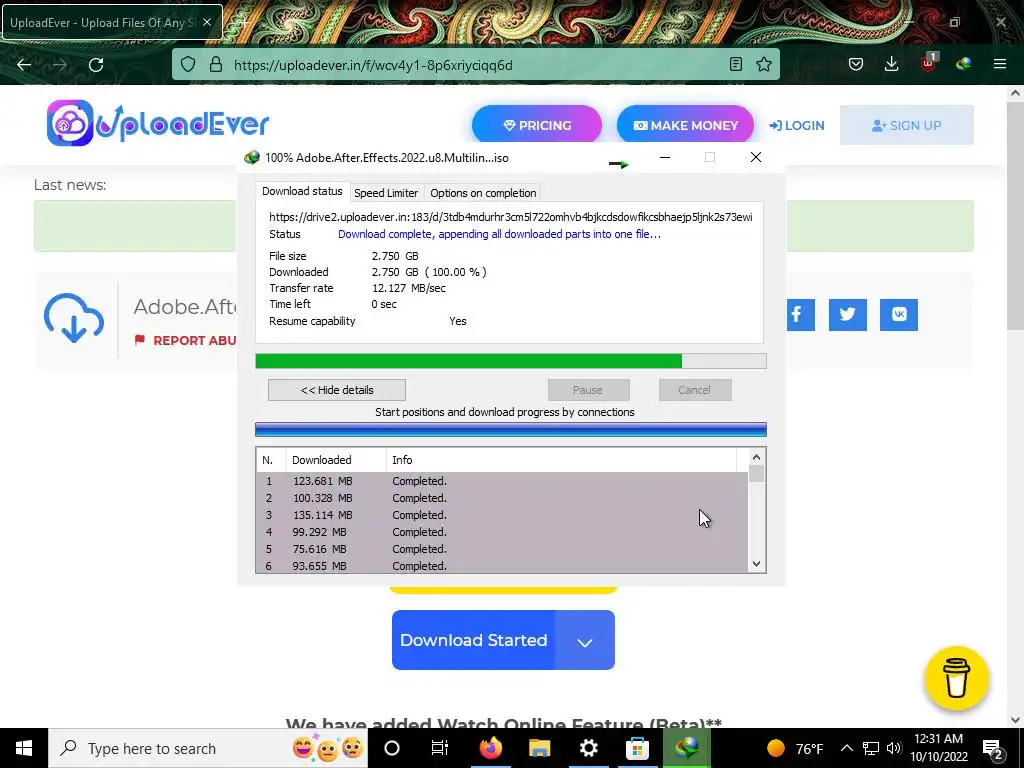Open the Firefox hamburger menu
This screenshot has width=1024, height=768.
[1000, 64]
